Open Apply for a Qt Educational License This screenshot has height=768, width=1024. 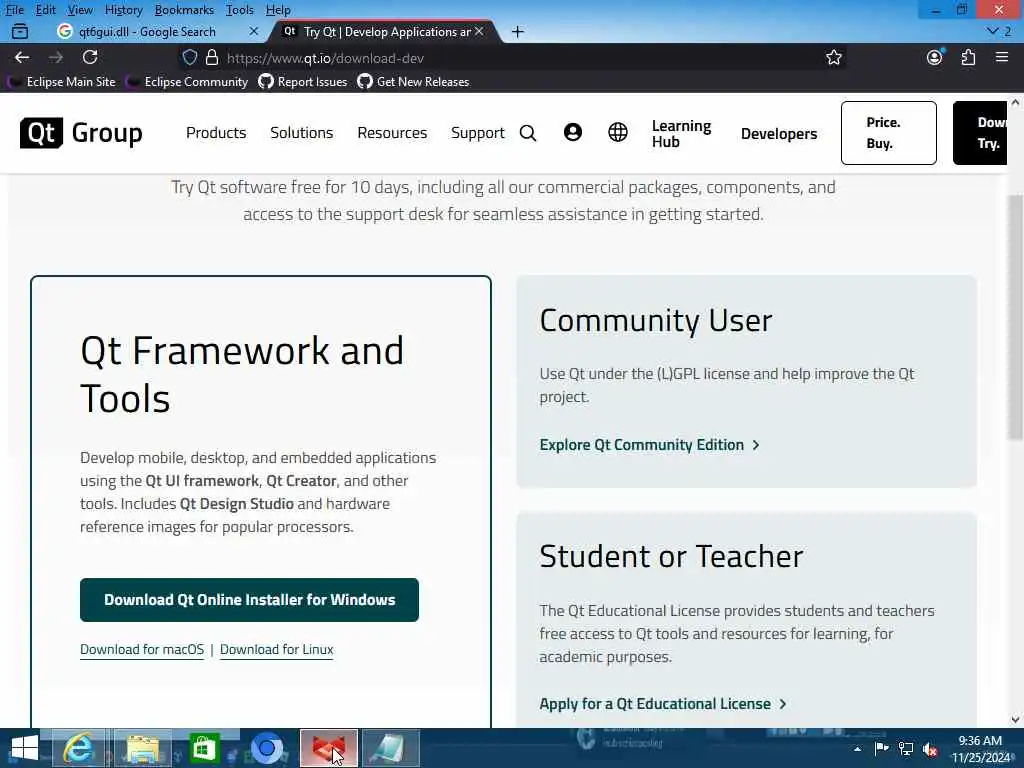click(x=663, y=704)
